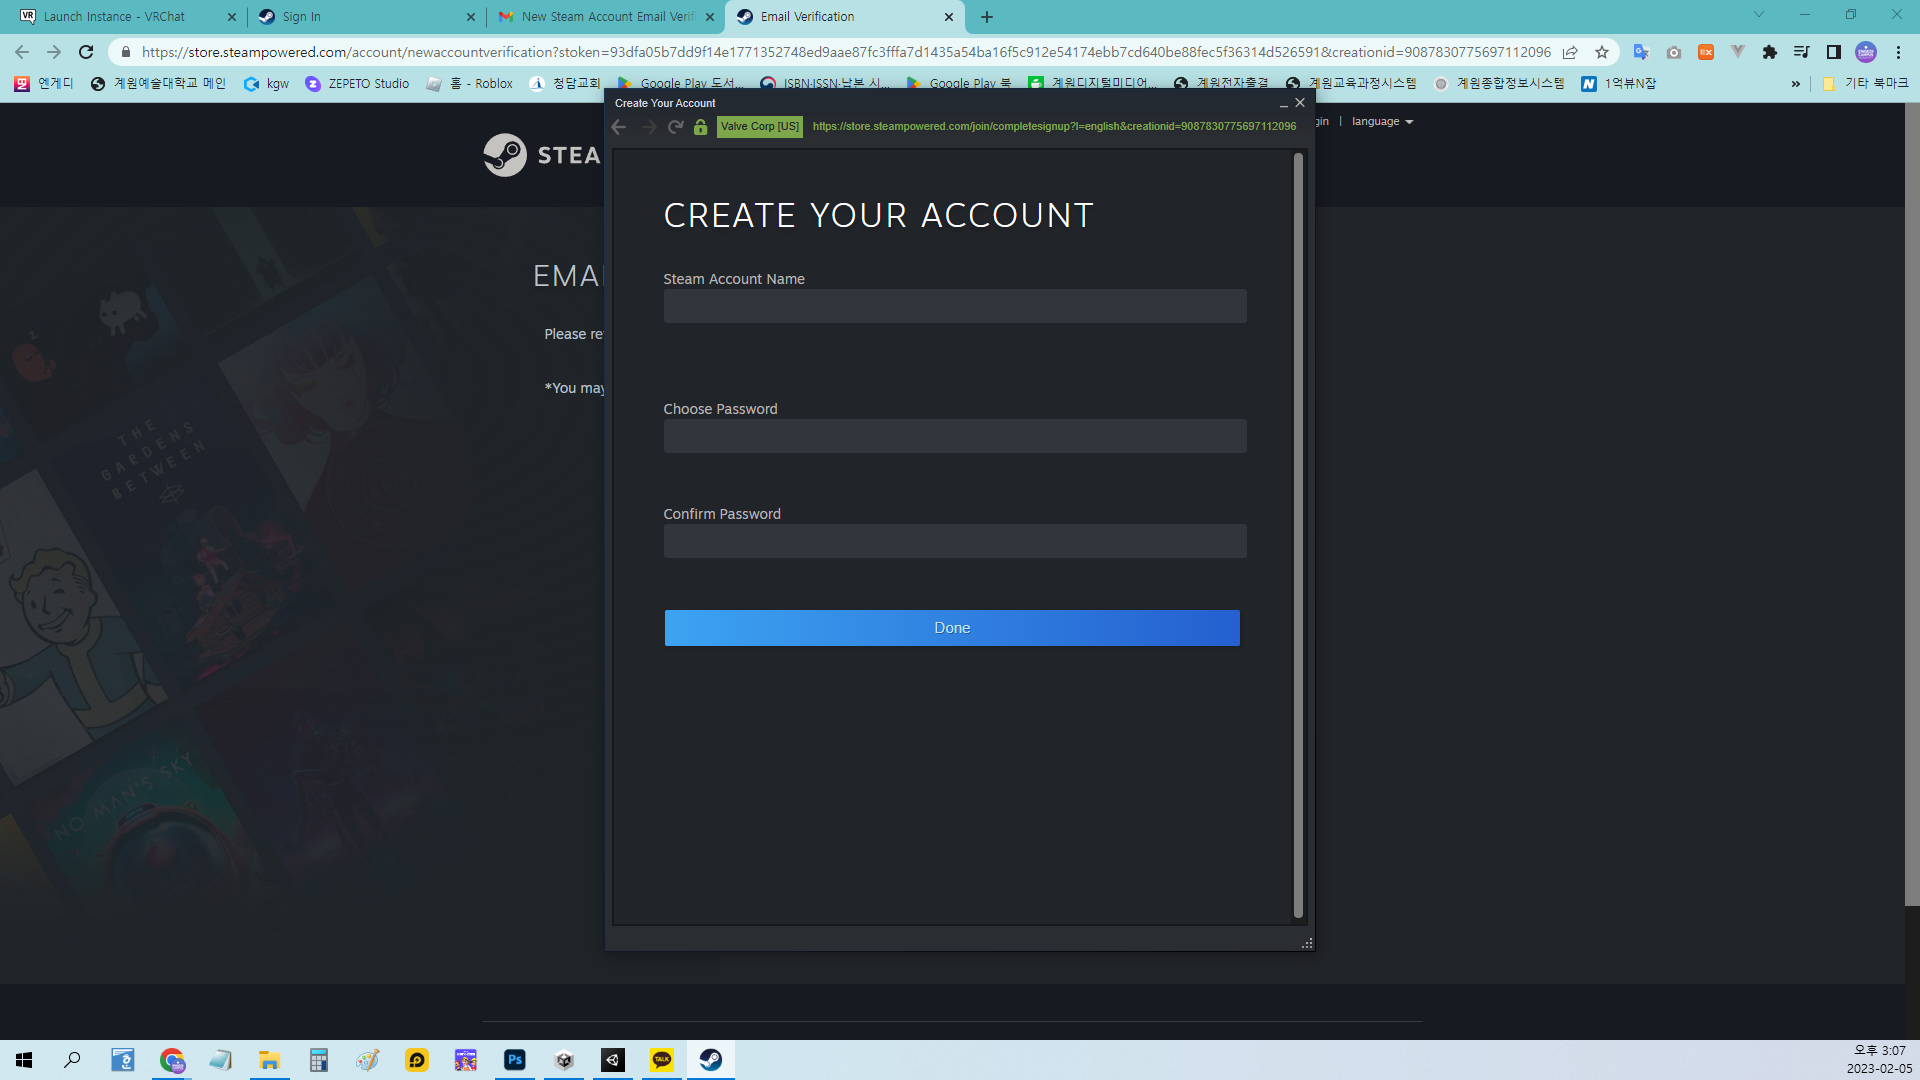Open the ZEPETO Studio bookmark

(358, 84)
